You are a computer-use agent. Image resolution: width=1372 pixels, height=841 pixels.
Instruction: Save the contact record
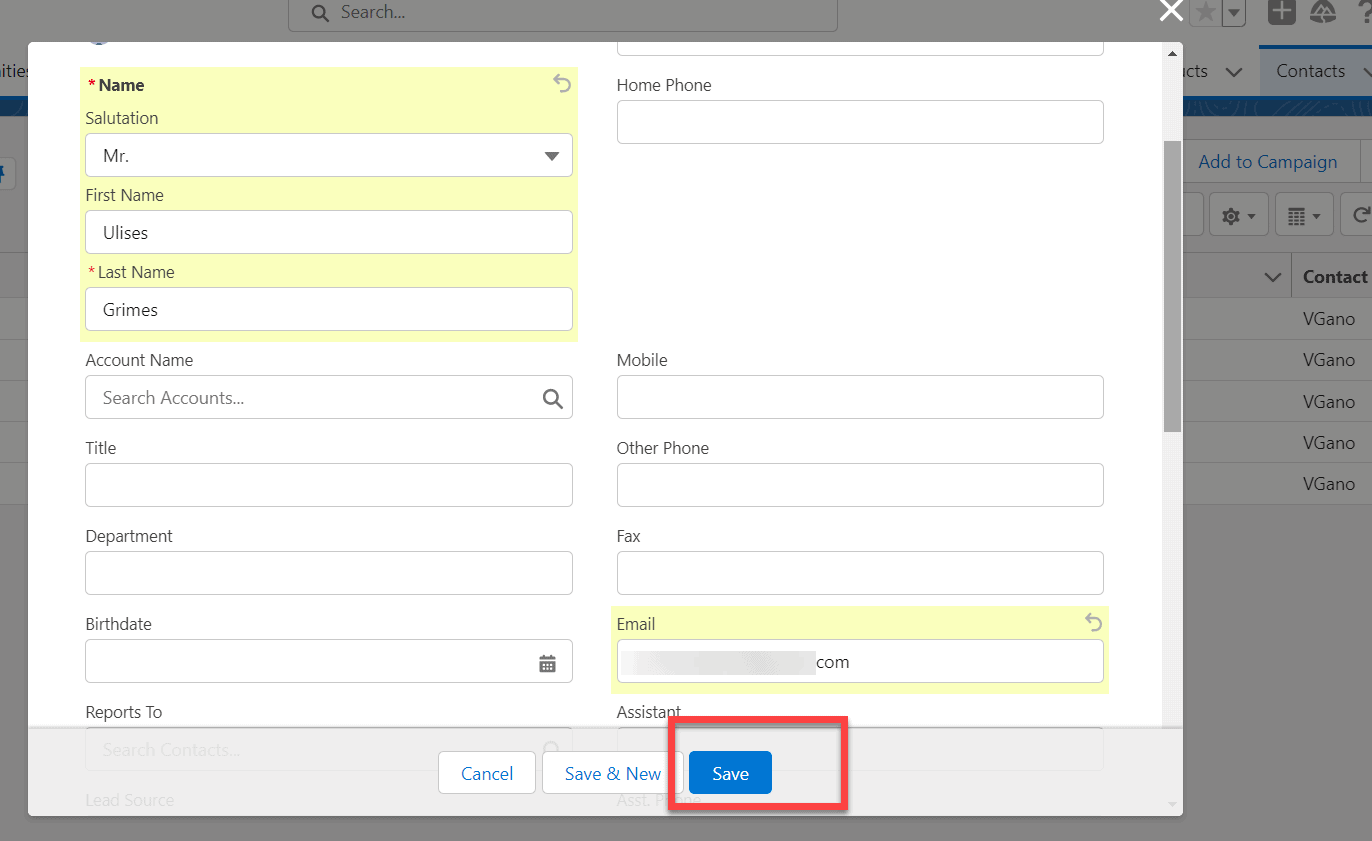tap(729, 773)
